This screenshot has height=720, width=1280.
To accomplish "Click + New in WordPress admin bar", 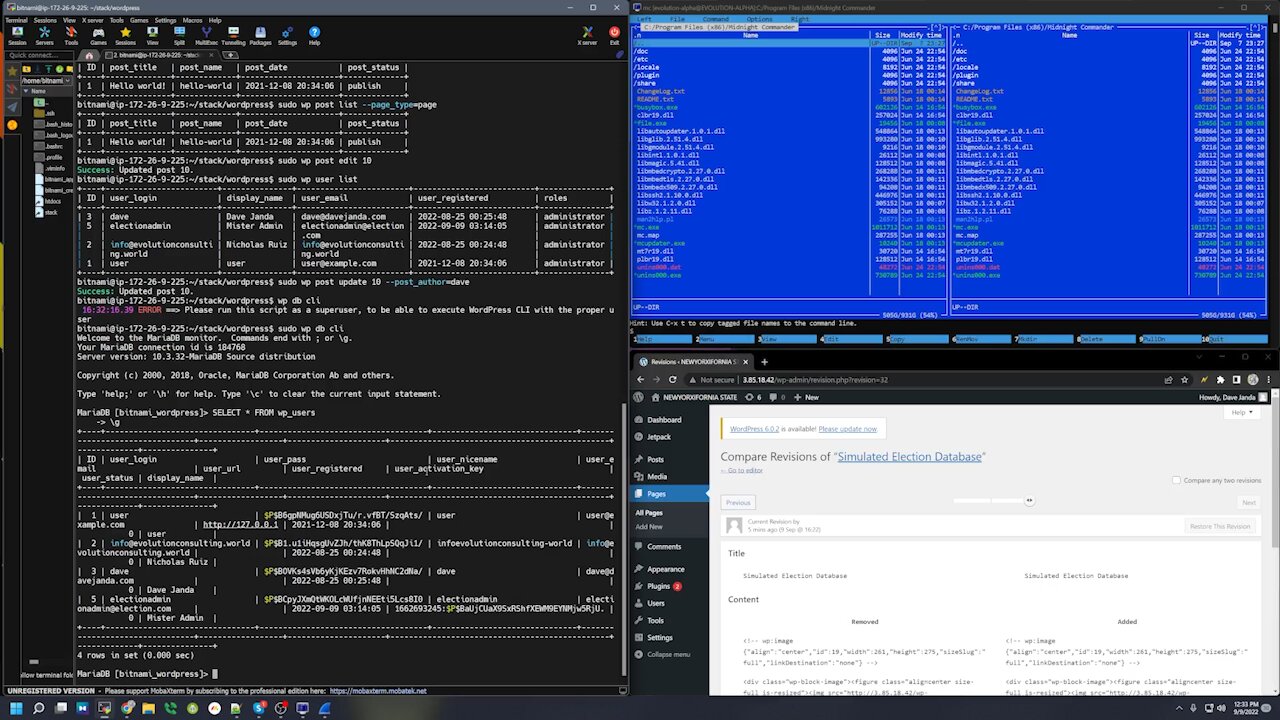I will coord(807,397).
